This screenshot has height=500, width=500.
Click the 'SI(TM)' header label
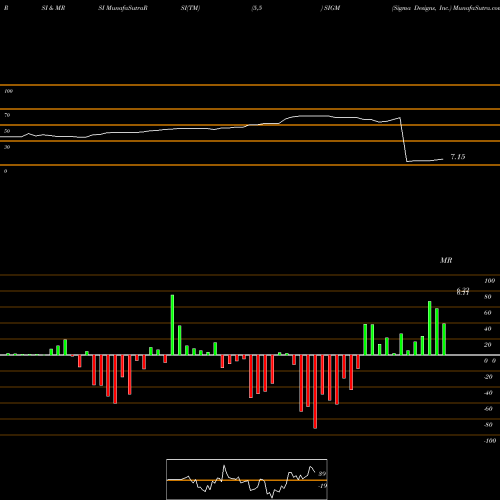pos(190,8)
